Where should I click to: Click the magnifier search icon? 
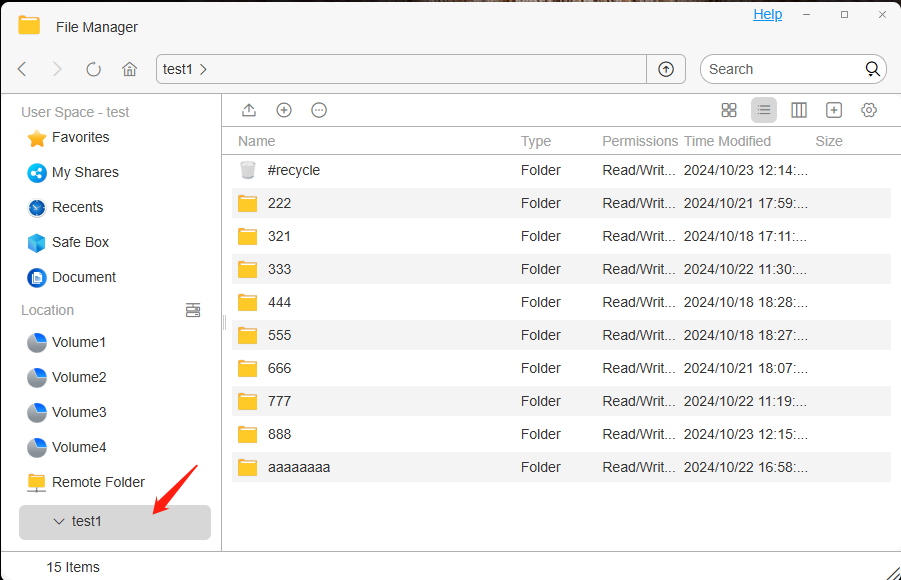coord(872,70)
